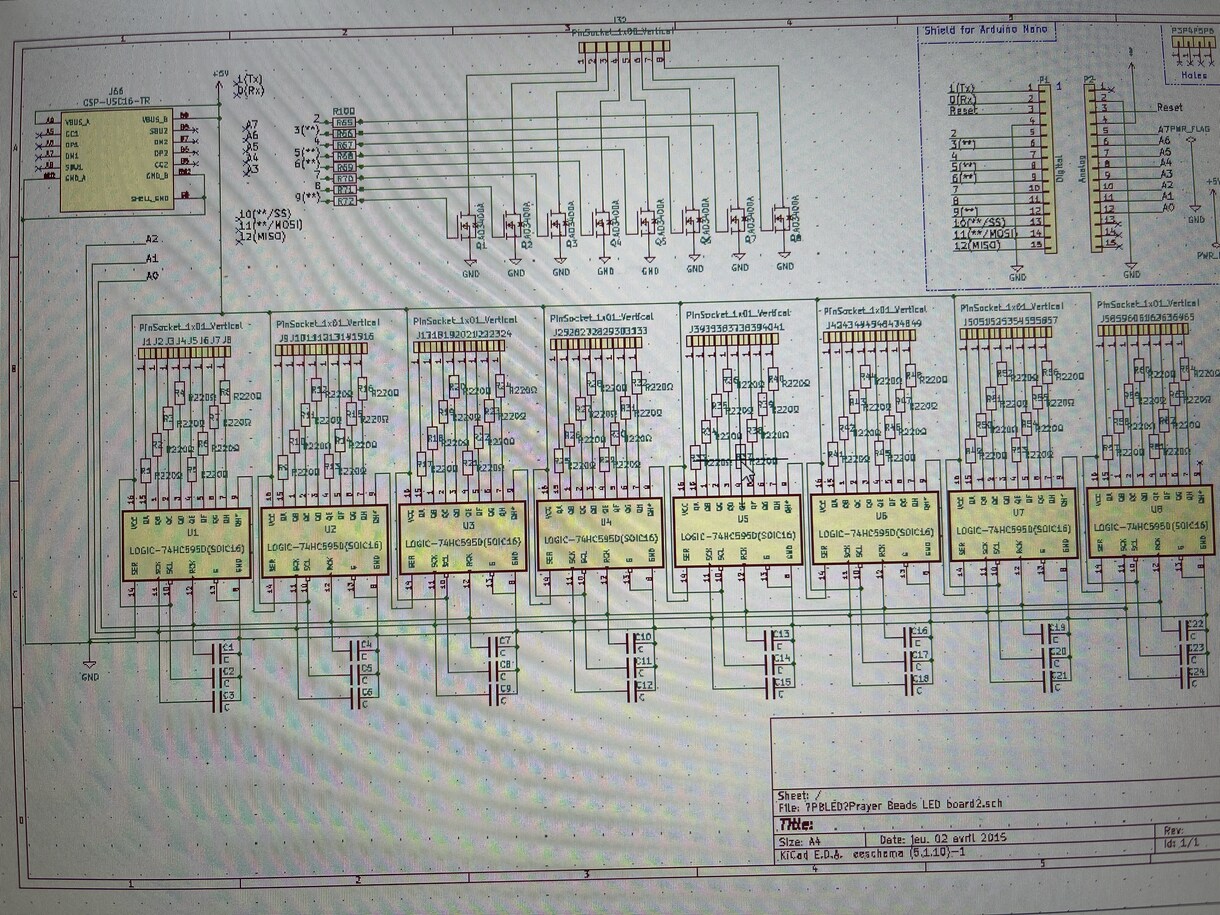Click the '12(MISO)' label beside the P1 header
Viewport: 1220px width, 915px height.
tap(975, 245)
